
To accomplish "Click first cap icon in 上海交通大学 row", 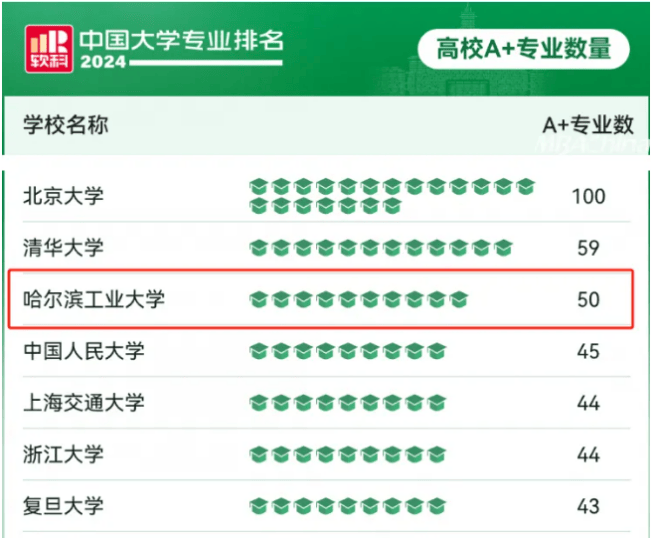I will 258,403.
